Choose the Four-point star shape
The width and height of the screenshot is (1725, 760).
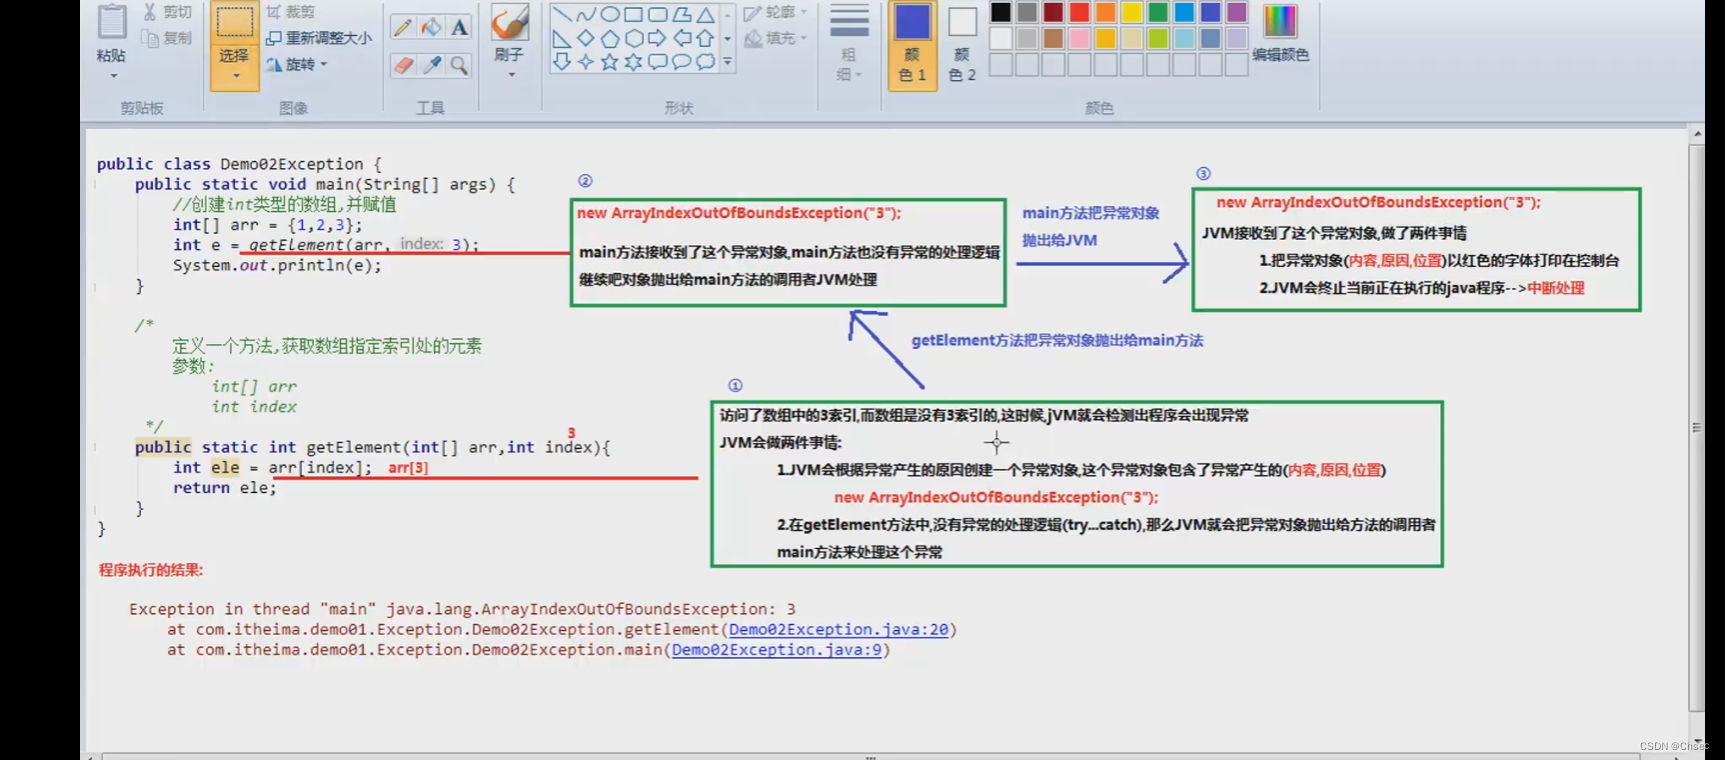click(586, 62)
